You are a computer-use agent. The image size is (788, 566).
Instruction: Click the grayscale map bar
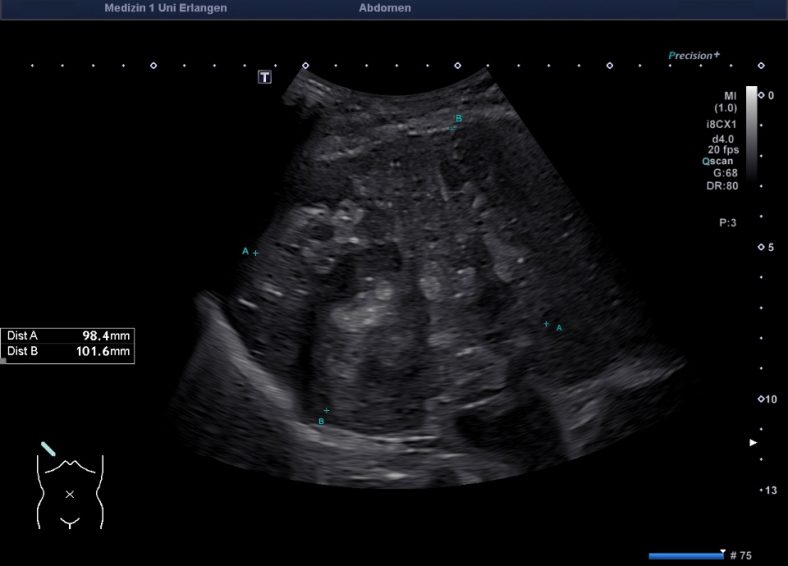click(751, 130)
